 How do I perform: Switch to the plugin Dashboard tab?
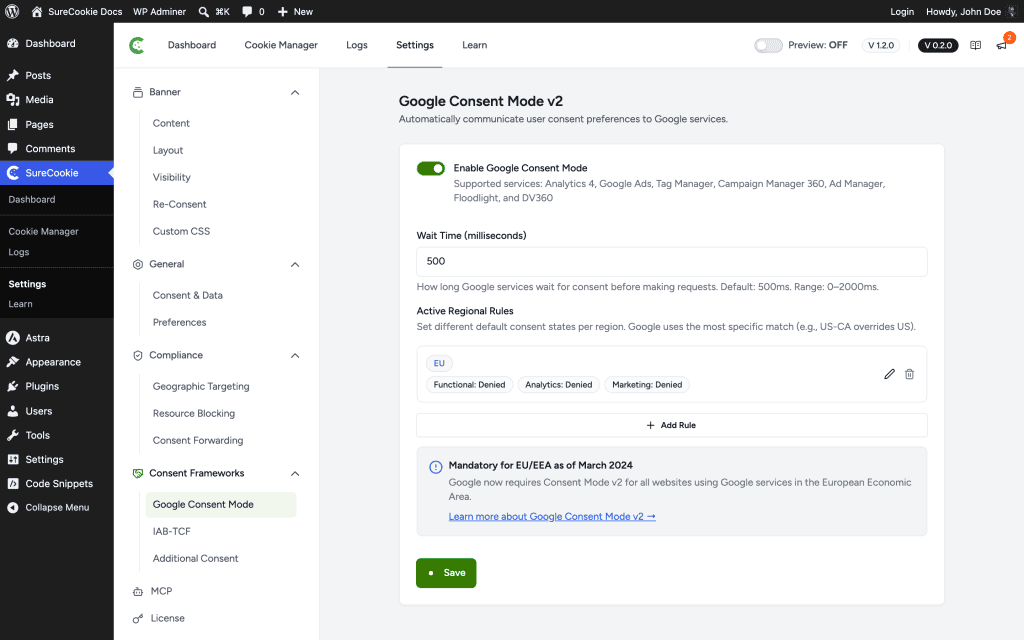[191, 45]
